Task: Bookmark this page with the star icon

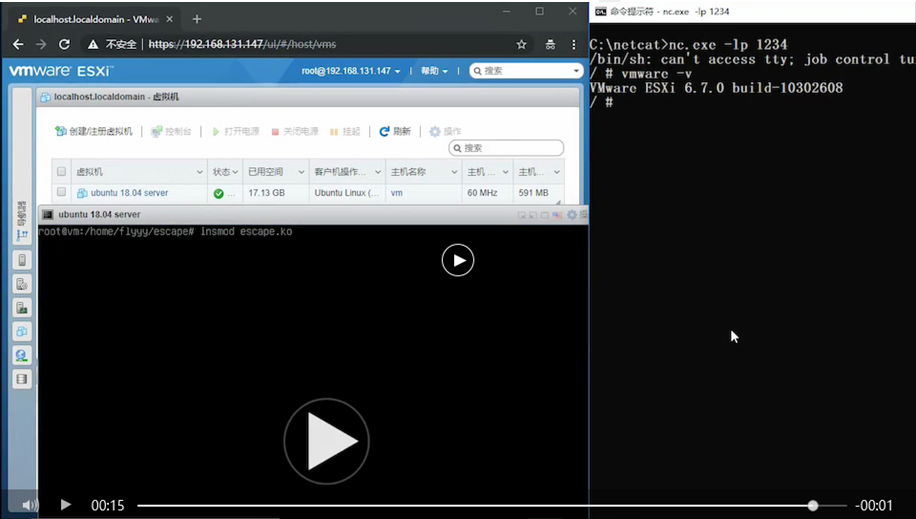Action: tap(521, 44)
